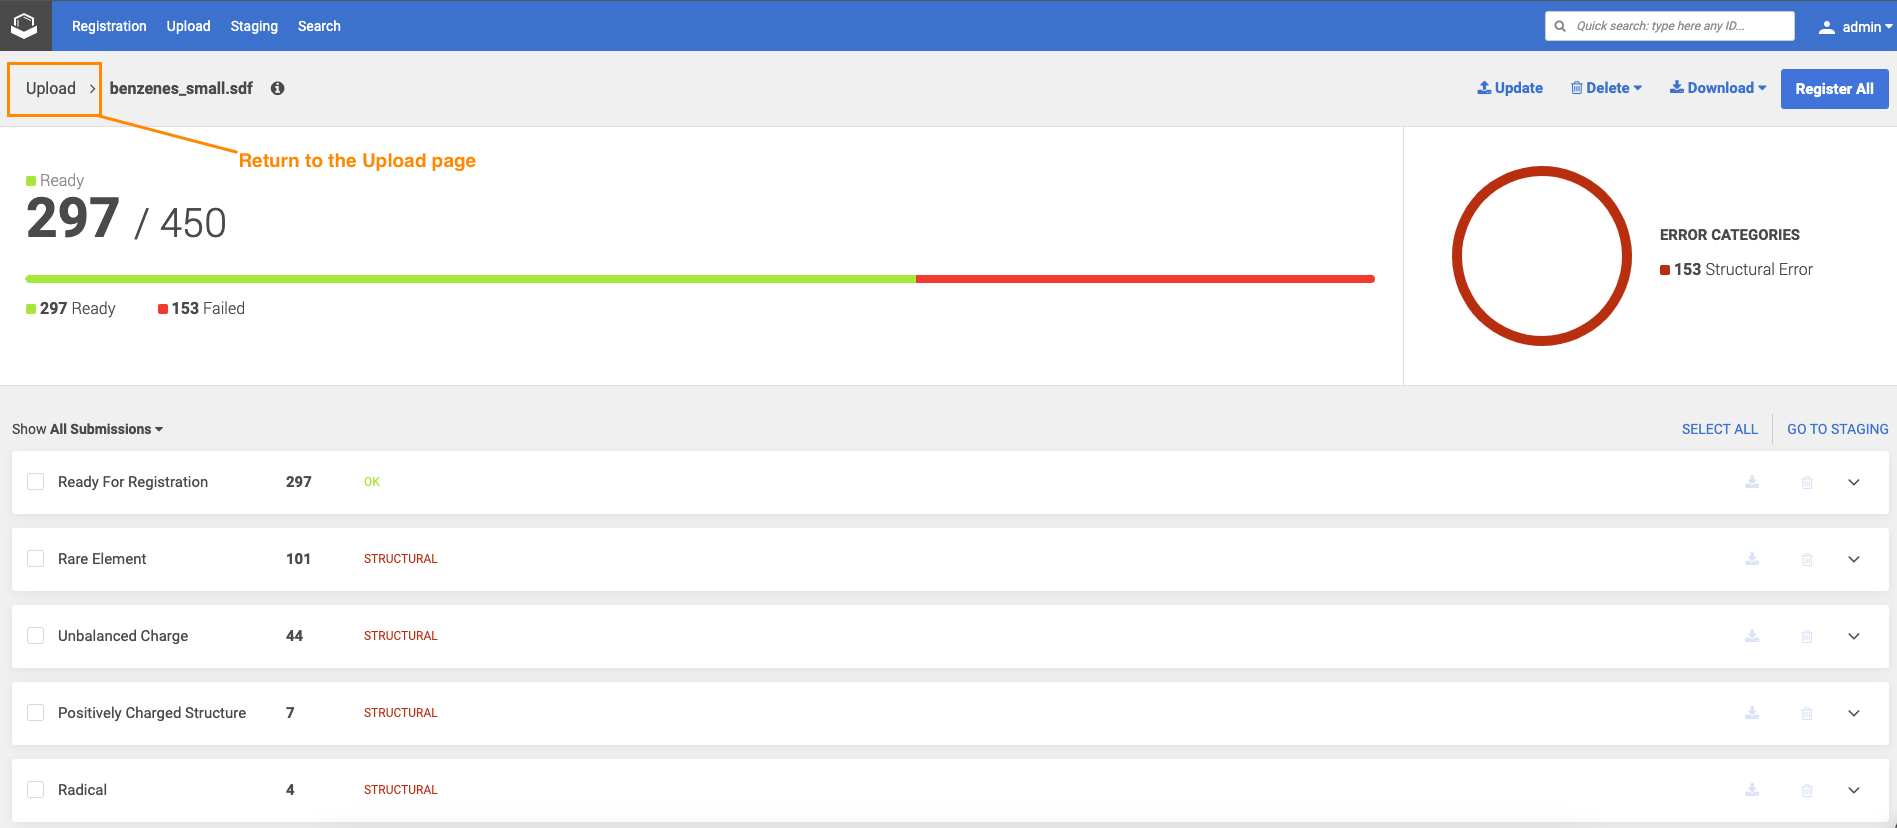The height and width of the screenshot is (828, 1897).
Task: Open the Registration menu item
Action: tap(109, 26)
